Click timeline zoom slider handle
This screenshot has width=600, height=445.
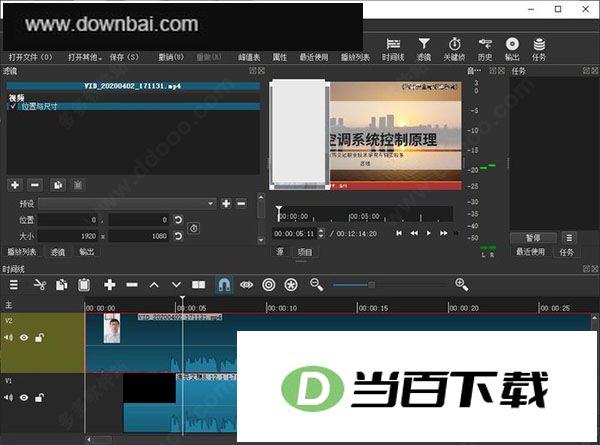(371, 285)
